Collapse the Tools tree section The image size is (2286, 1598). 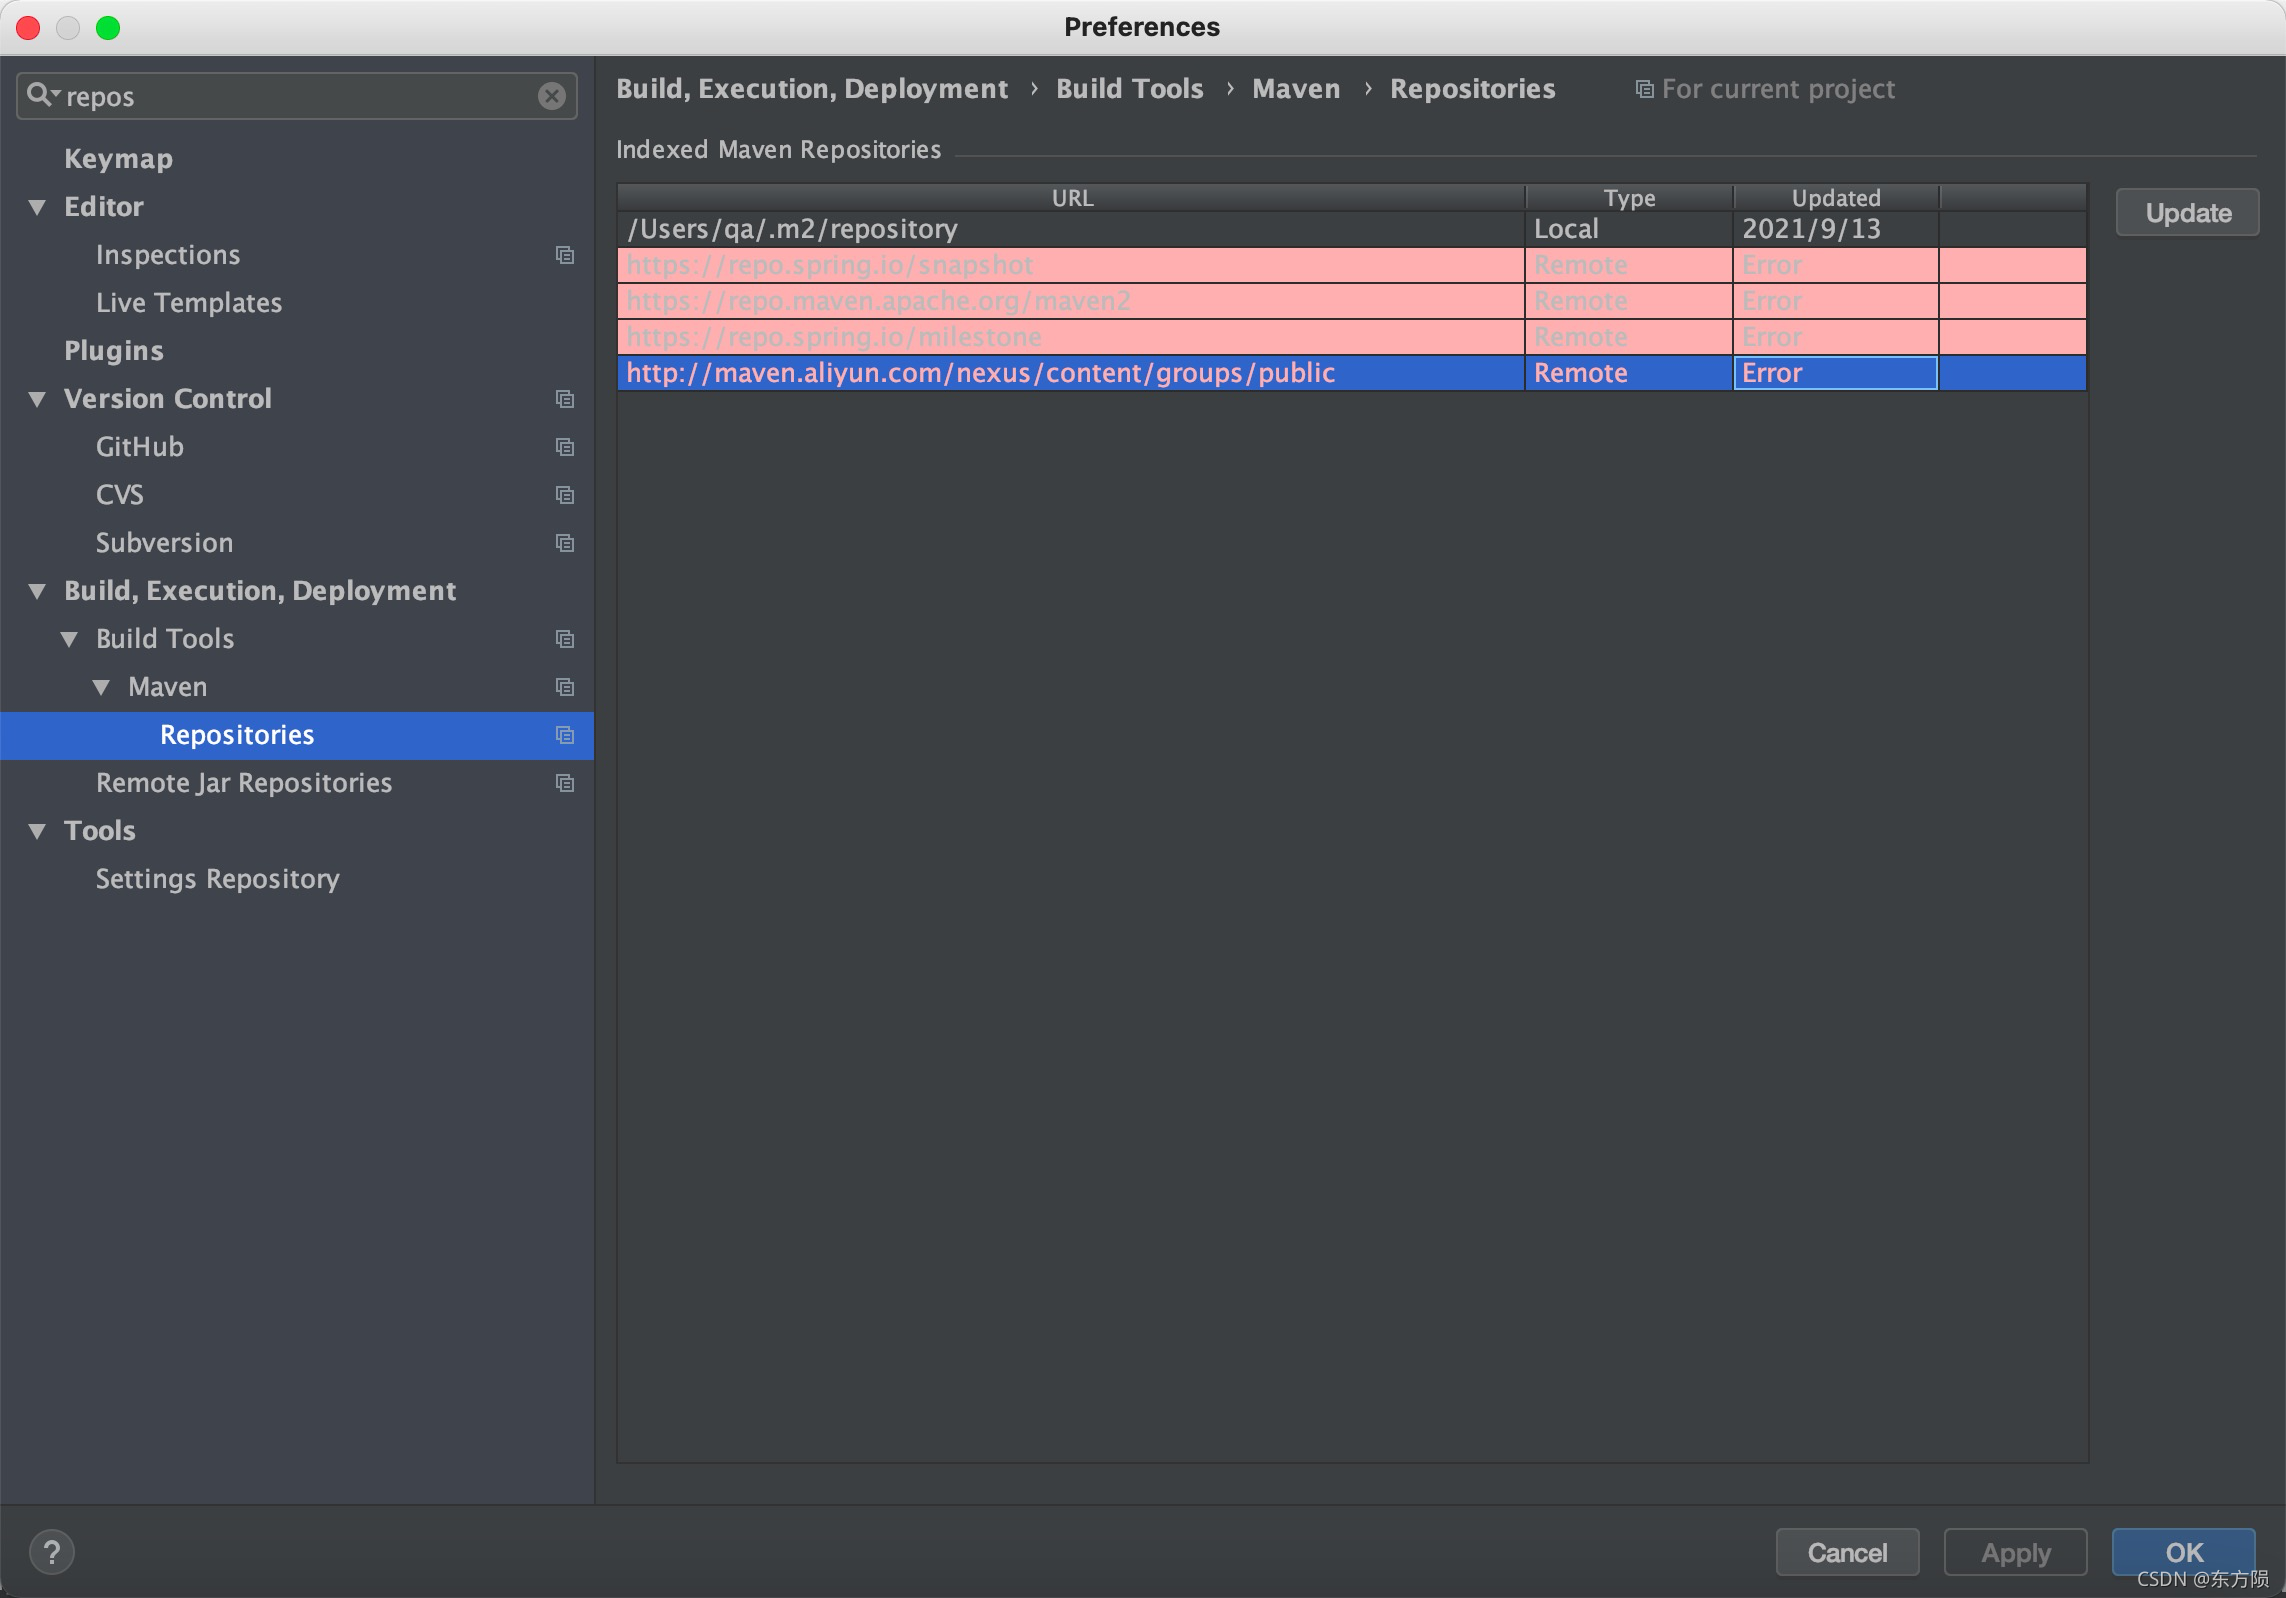coord(38,831)
